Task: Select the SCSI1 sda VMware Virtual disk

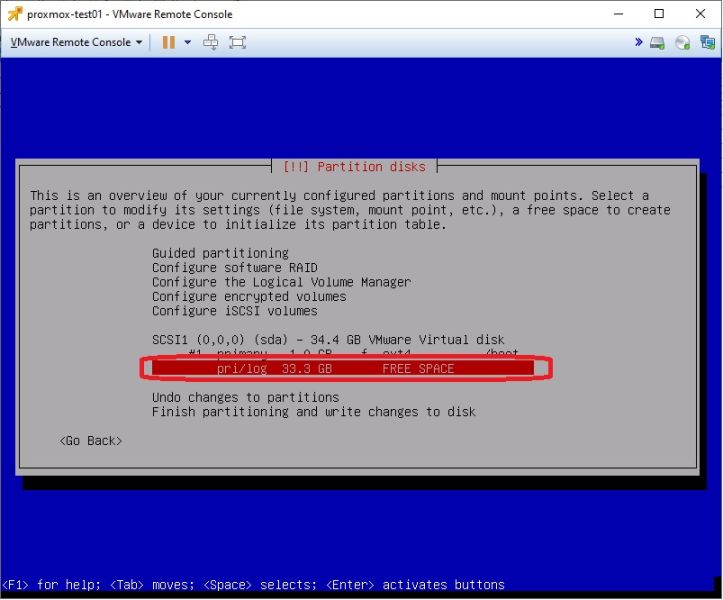Action: tap(328, 339)
